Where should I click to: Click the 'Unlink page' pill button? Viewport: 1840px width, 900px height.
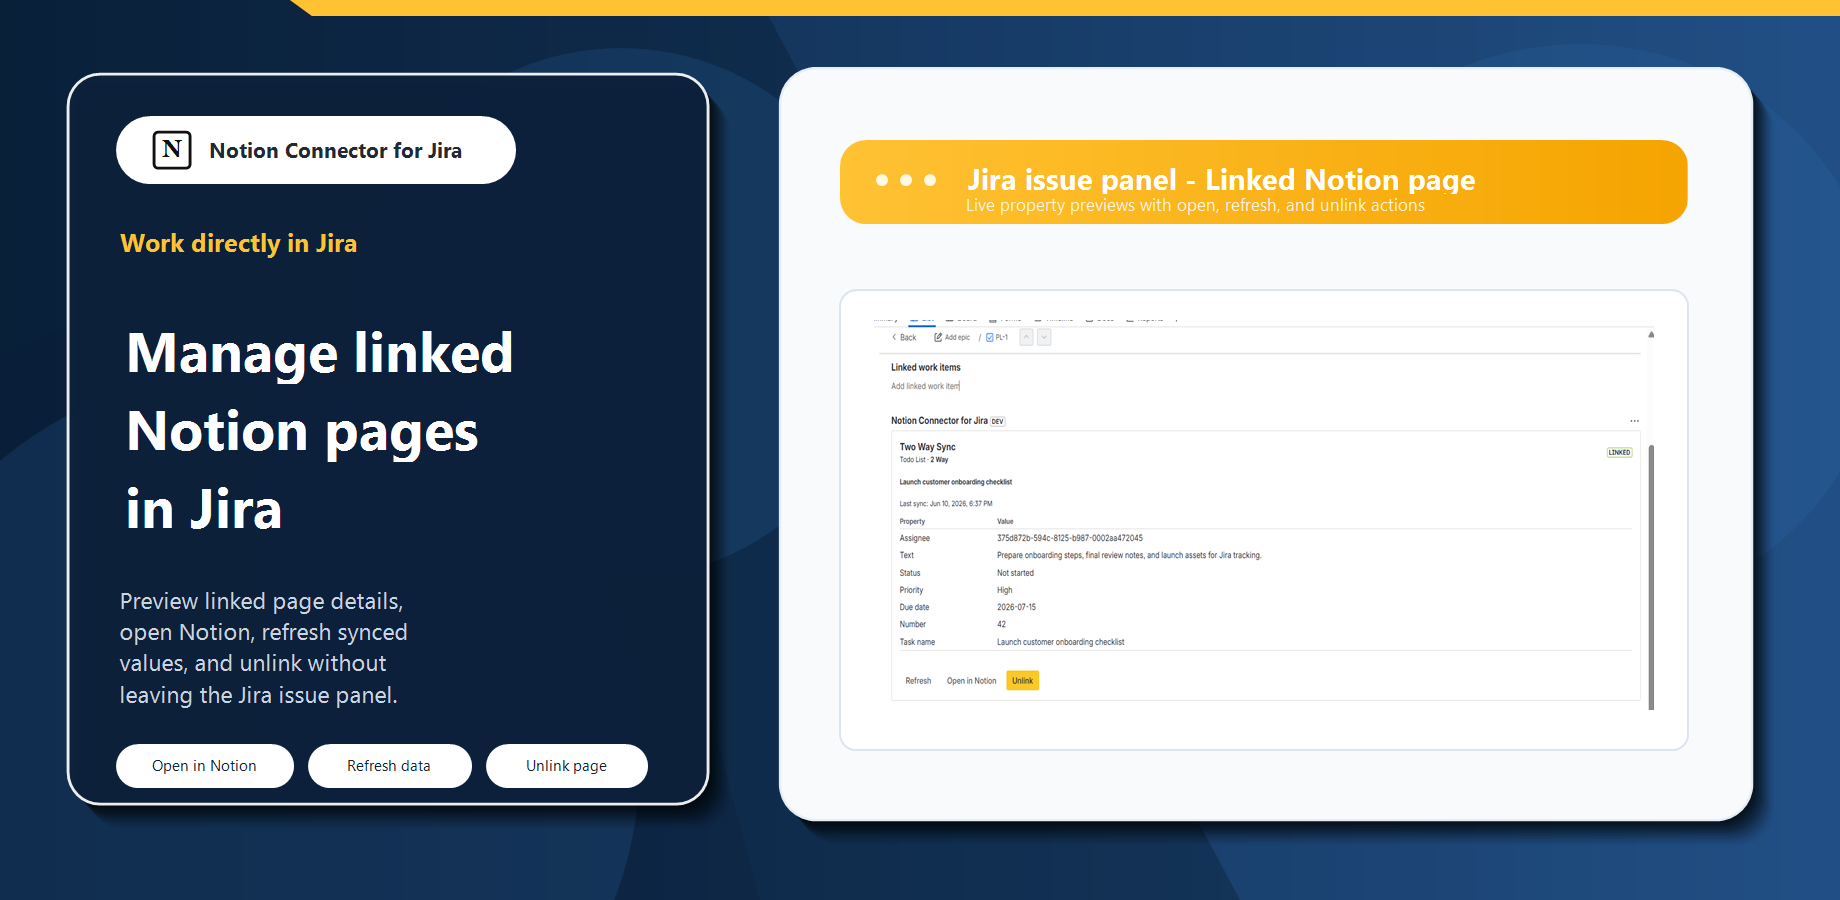point(567,766)
